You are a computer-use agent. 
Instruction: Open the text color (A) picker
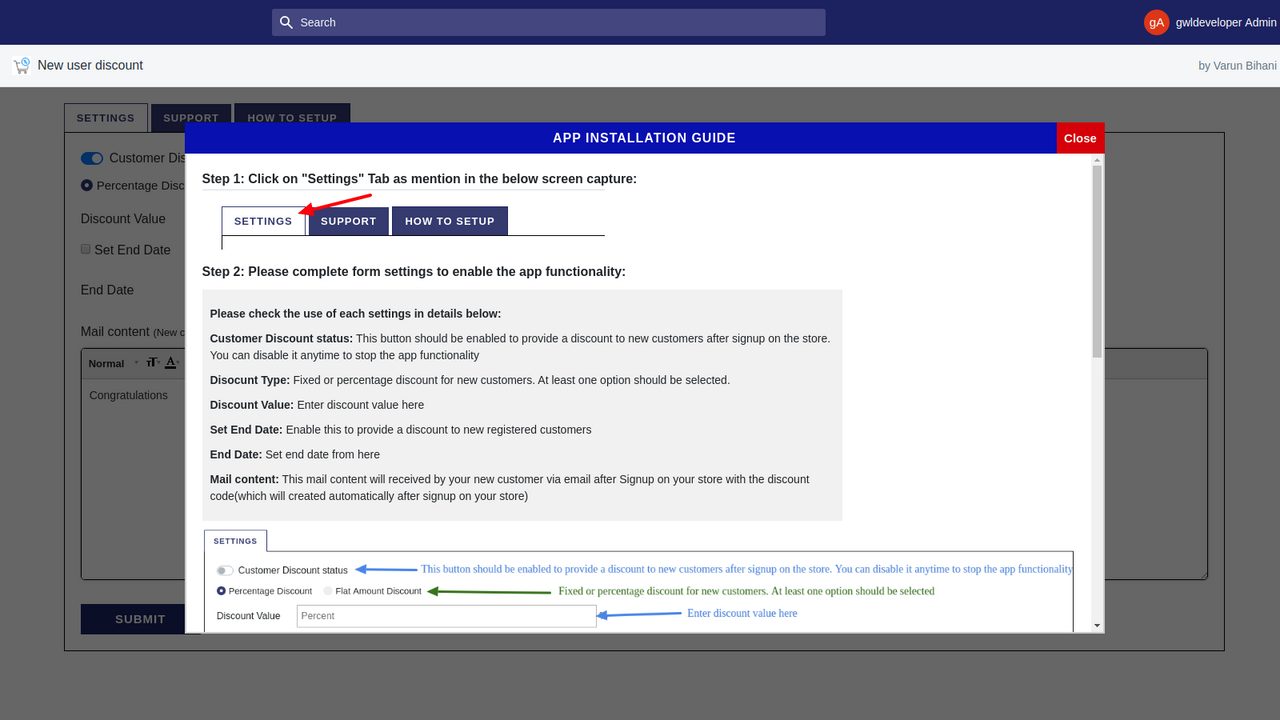171,362
